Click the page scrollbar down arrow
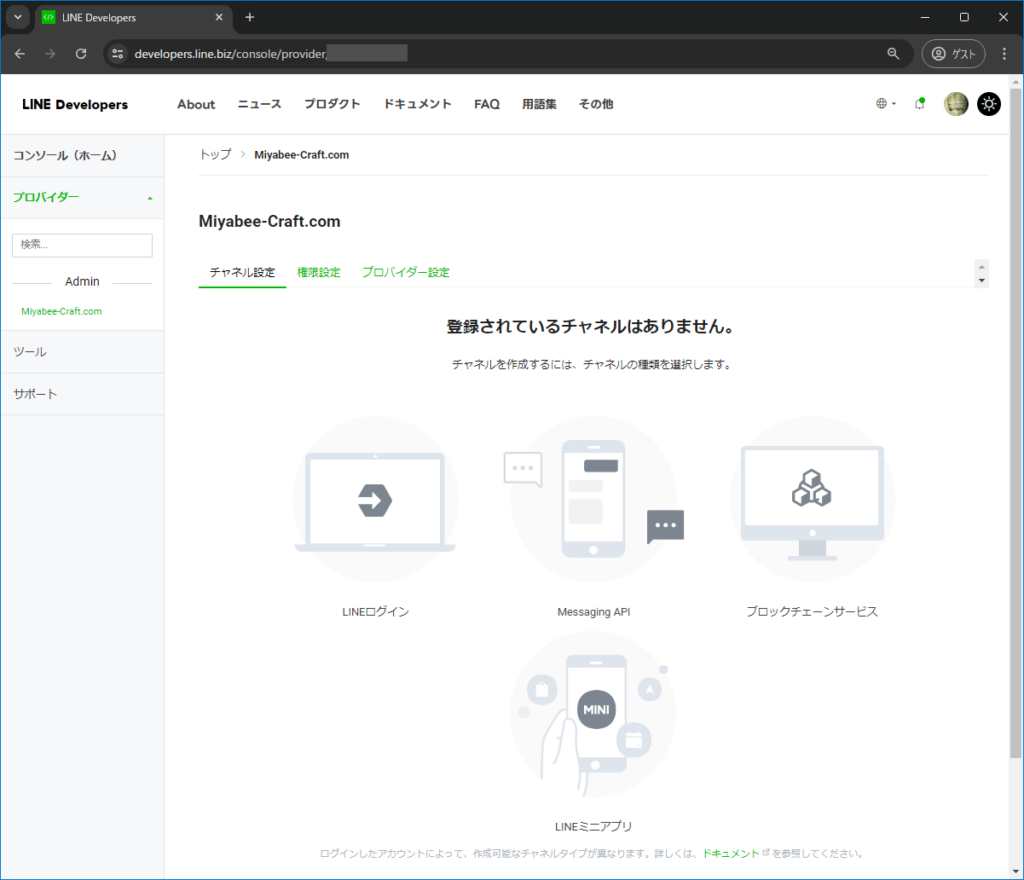This screenshot has height=880, width=1024. click(x=1015, y=872)
